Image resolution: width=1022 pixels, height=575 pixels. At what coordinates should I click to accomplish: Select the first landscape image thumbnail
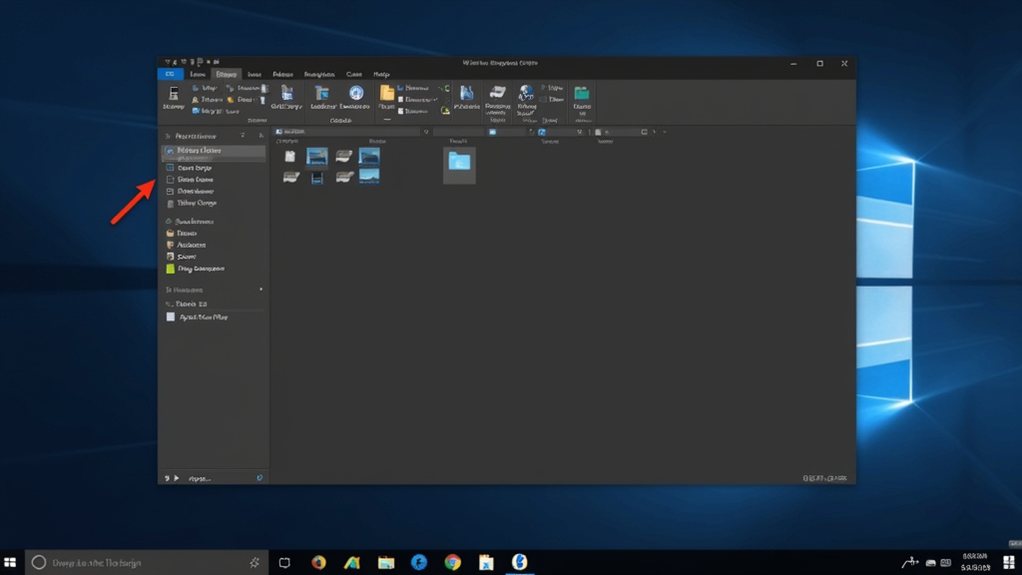point(317,156)
